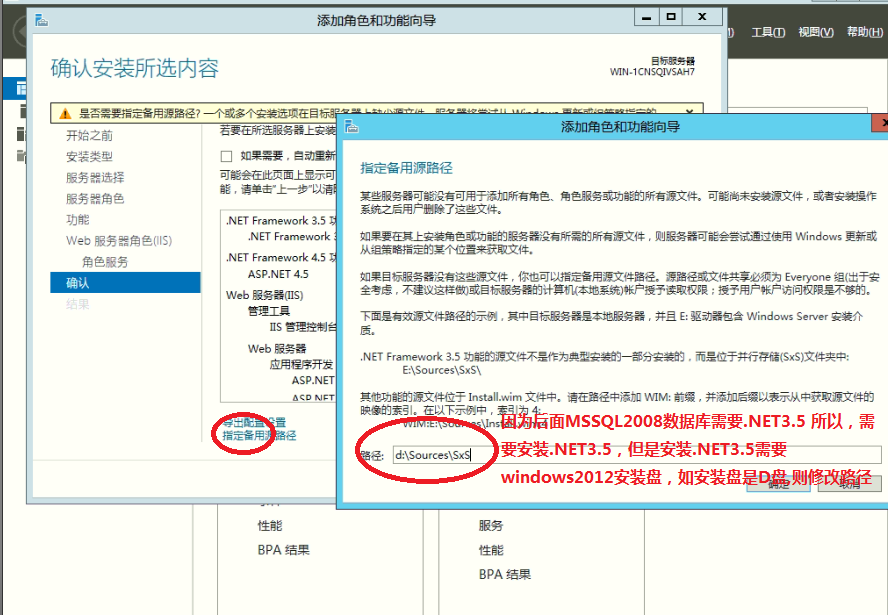Click 服务 in the right Server Manager tile
Image resolution: width=888 pixels, height=615 pixels.
coord(491,526)
